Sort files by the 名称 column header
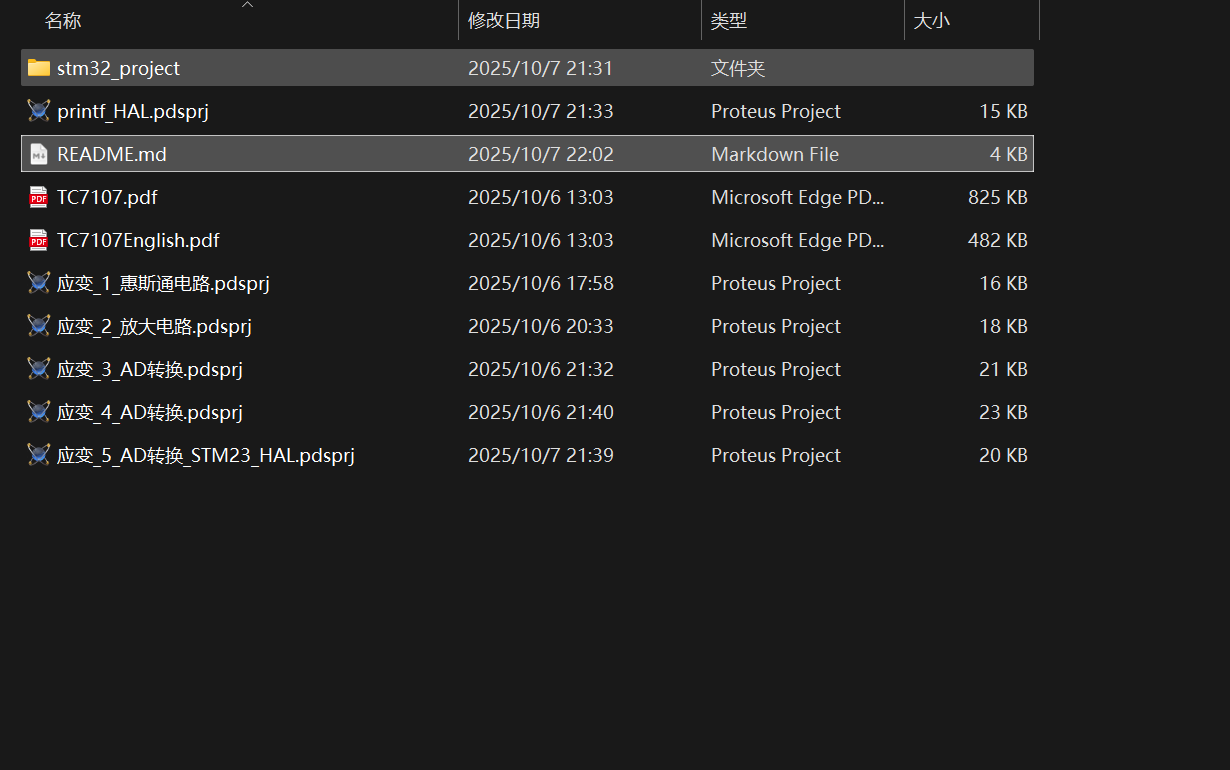The width and height of the screenshot is (1230, 770). coord(63,21)
